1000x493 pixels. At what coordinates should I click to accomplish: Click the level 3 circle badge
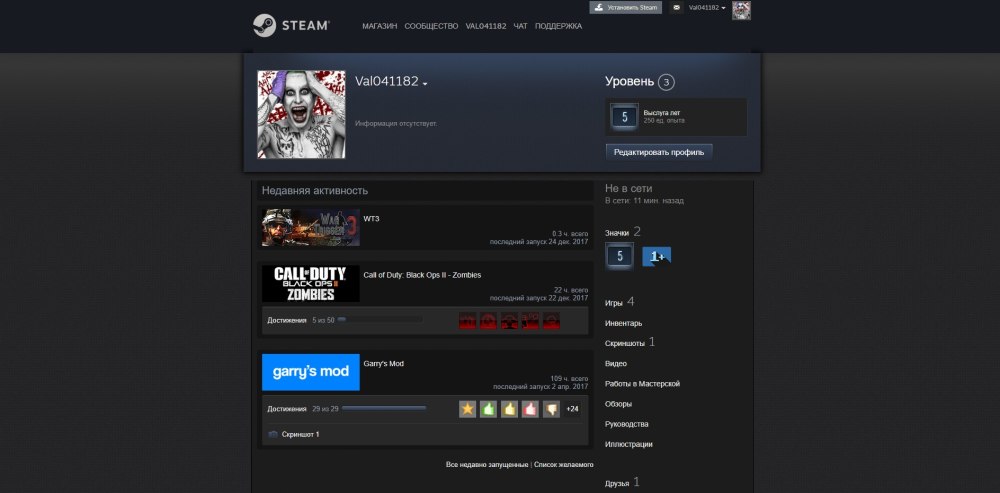pos(666,82)
